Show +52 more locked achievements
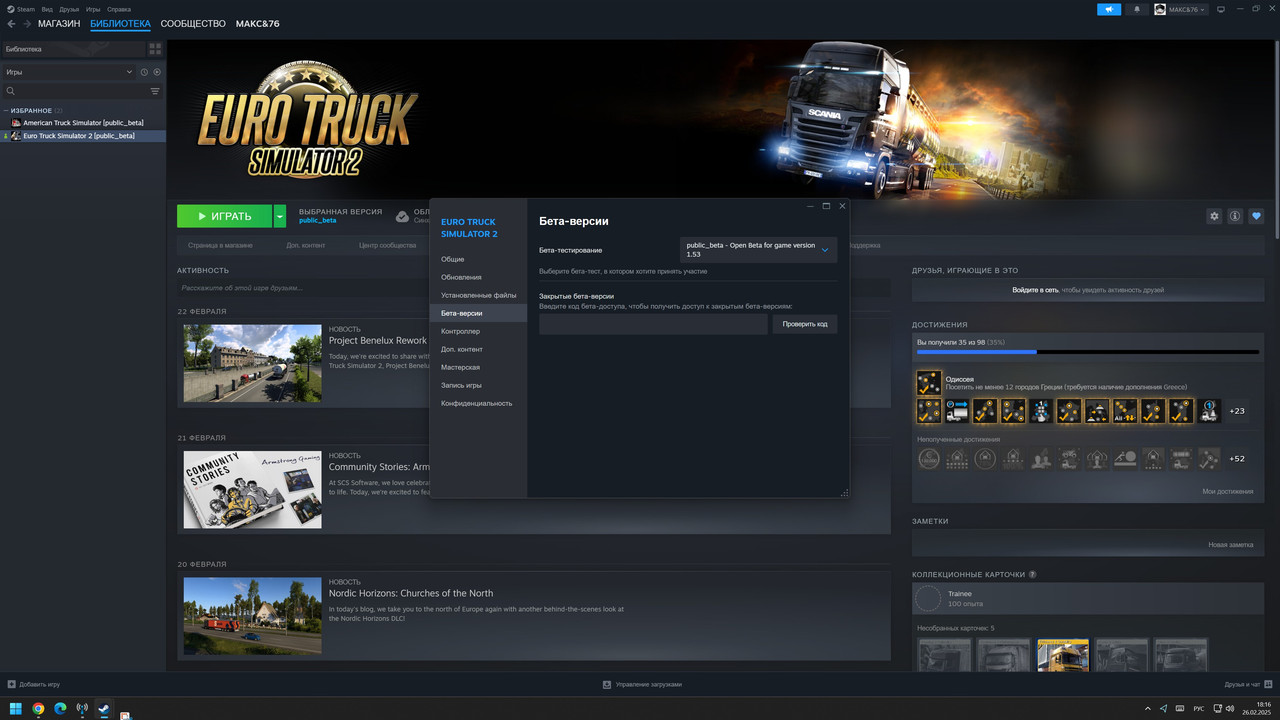This screenshot has width=1280, height=720. click(x=1237, y=459)
